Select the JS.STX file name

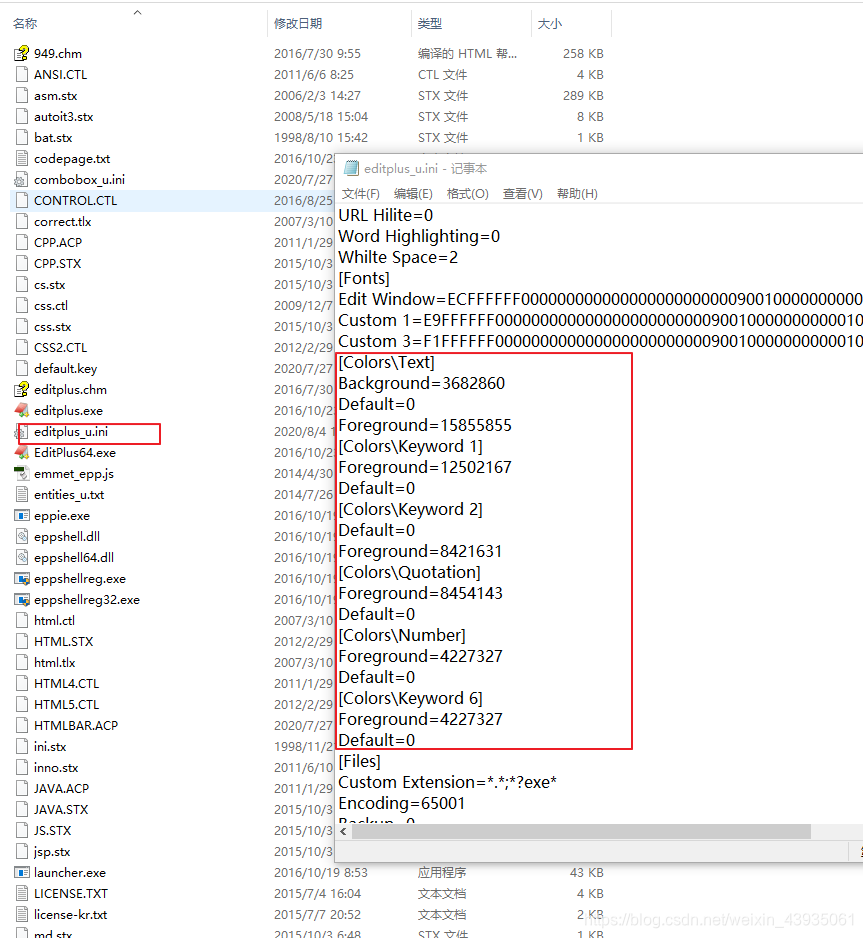coord(52,830)
